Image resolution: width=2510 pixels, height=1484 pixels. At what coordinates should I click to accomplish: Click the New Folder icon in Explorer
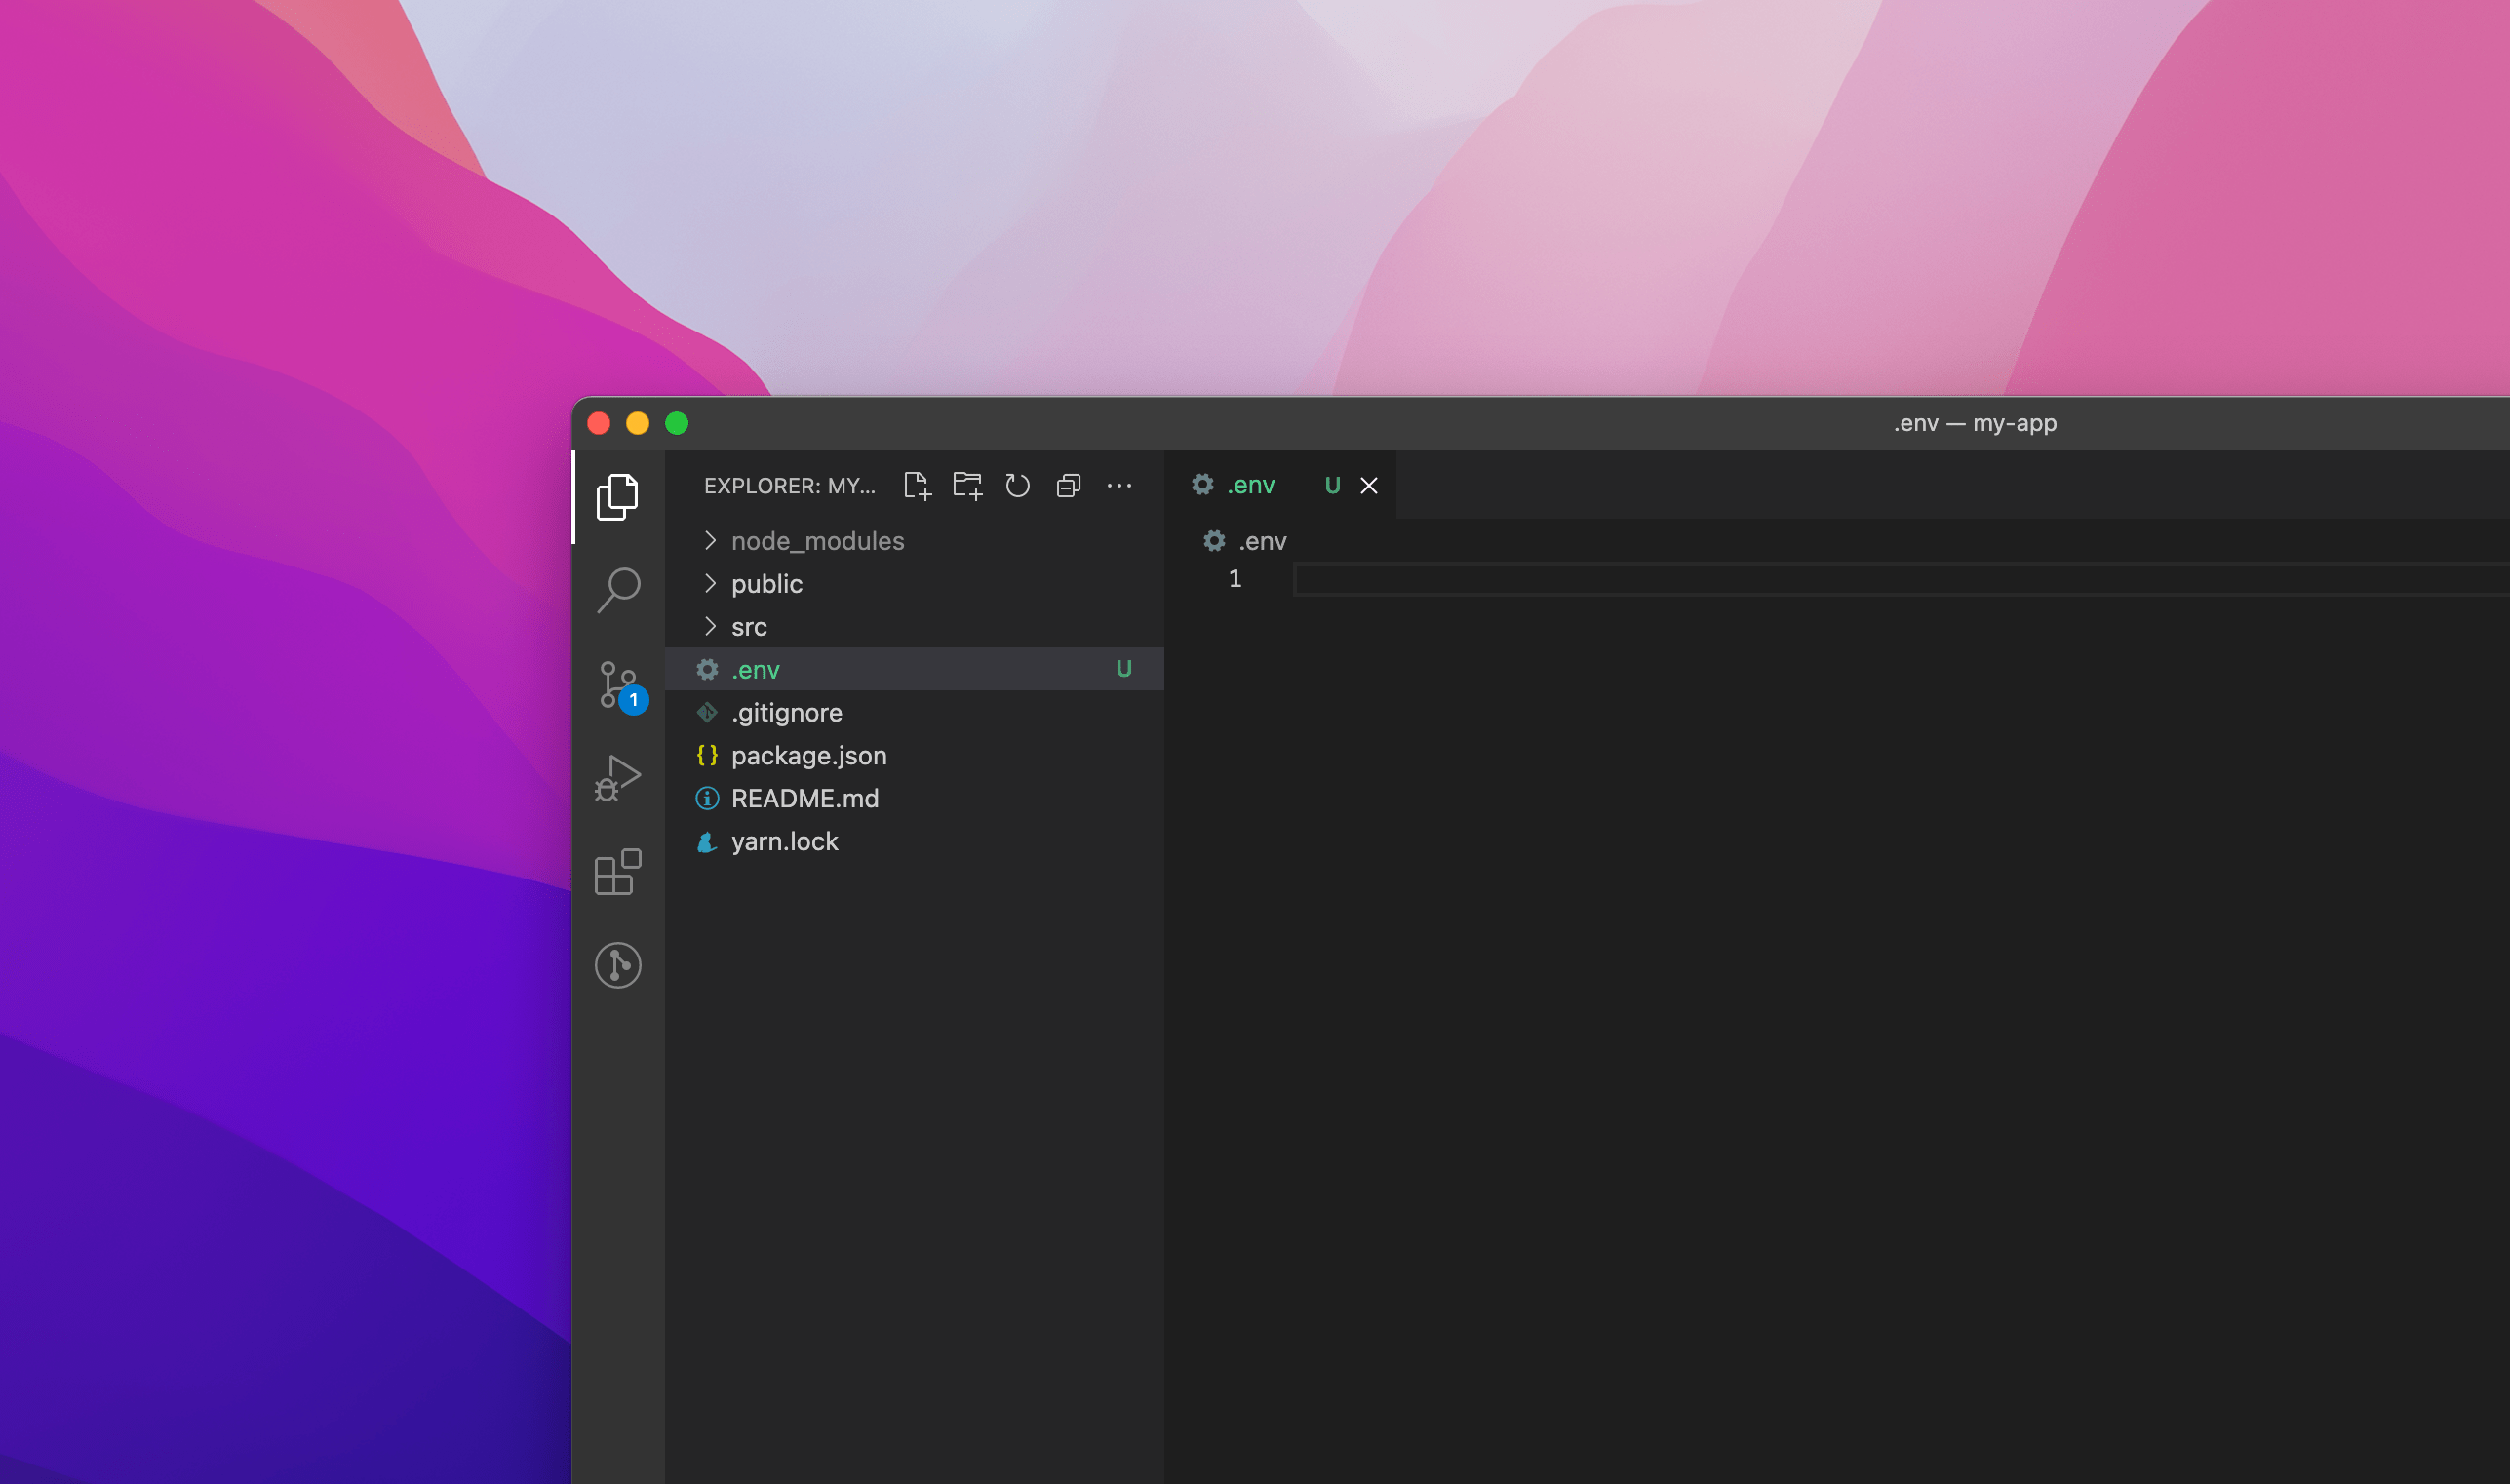click(x=967, y=486)
